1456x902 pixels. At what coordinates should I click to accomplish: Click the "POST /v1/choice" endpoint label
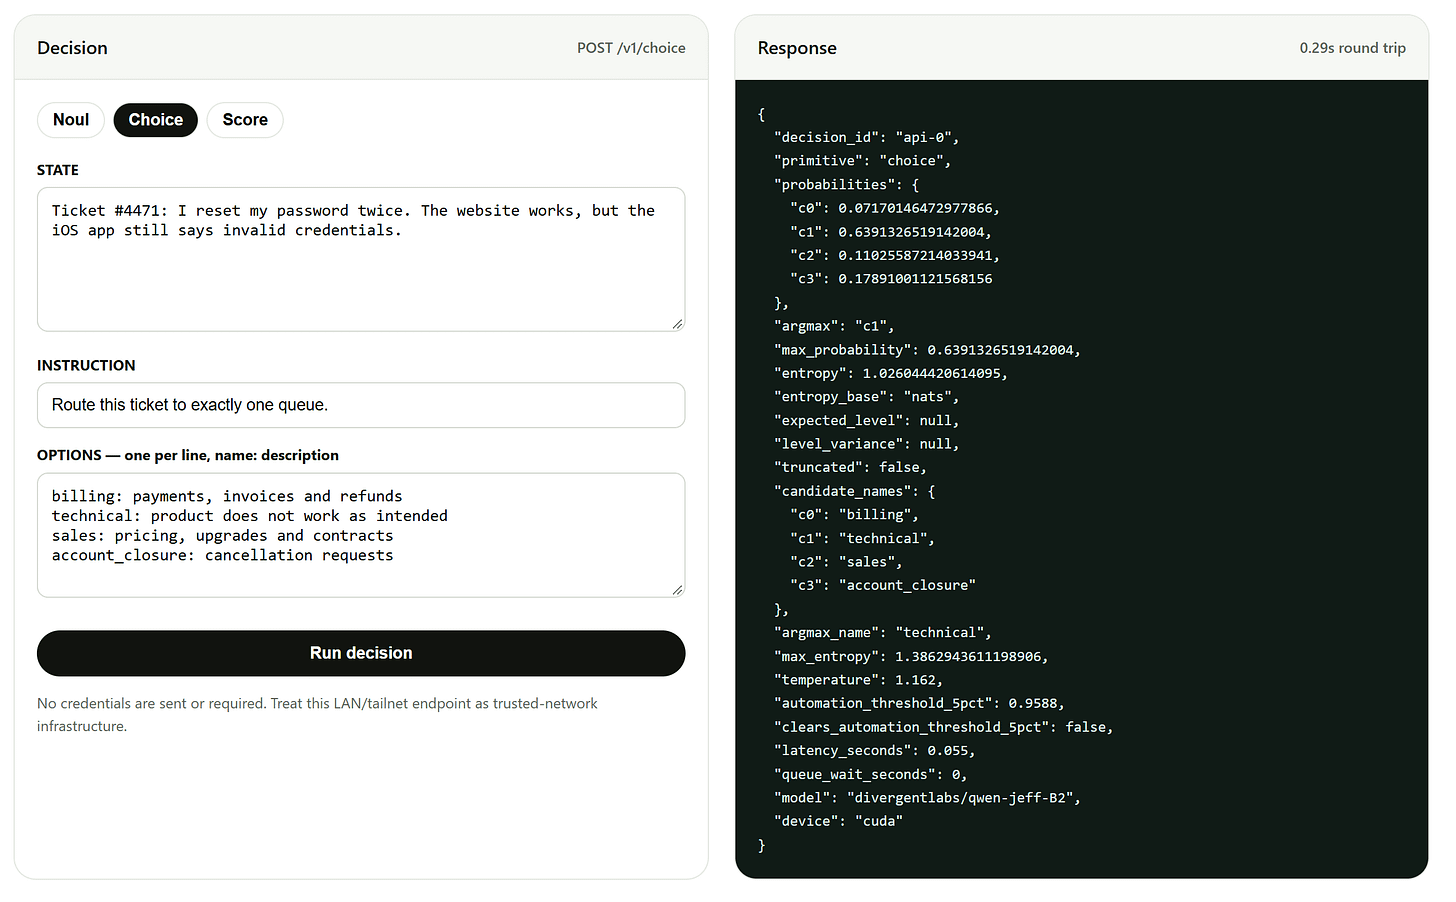point(631,48)
